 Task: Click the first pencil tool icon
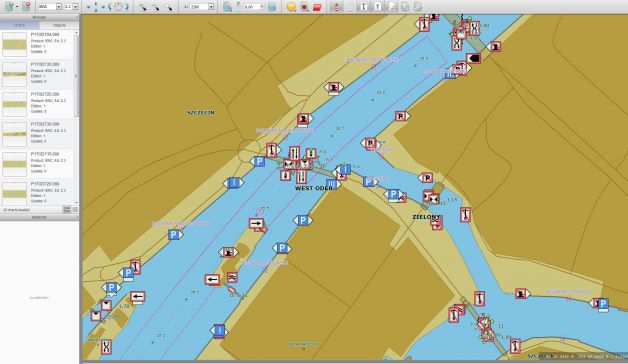143,7
